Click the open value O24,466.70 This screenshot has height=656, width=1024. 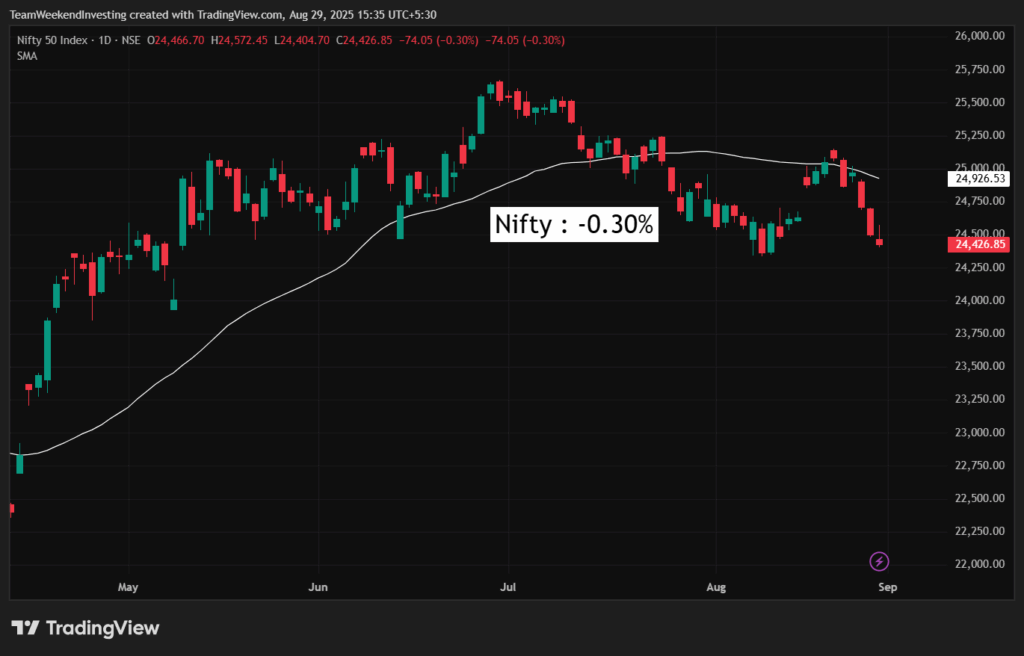[175, 41]
